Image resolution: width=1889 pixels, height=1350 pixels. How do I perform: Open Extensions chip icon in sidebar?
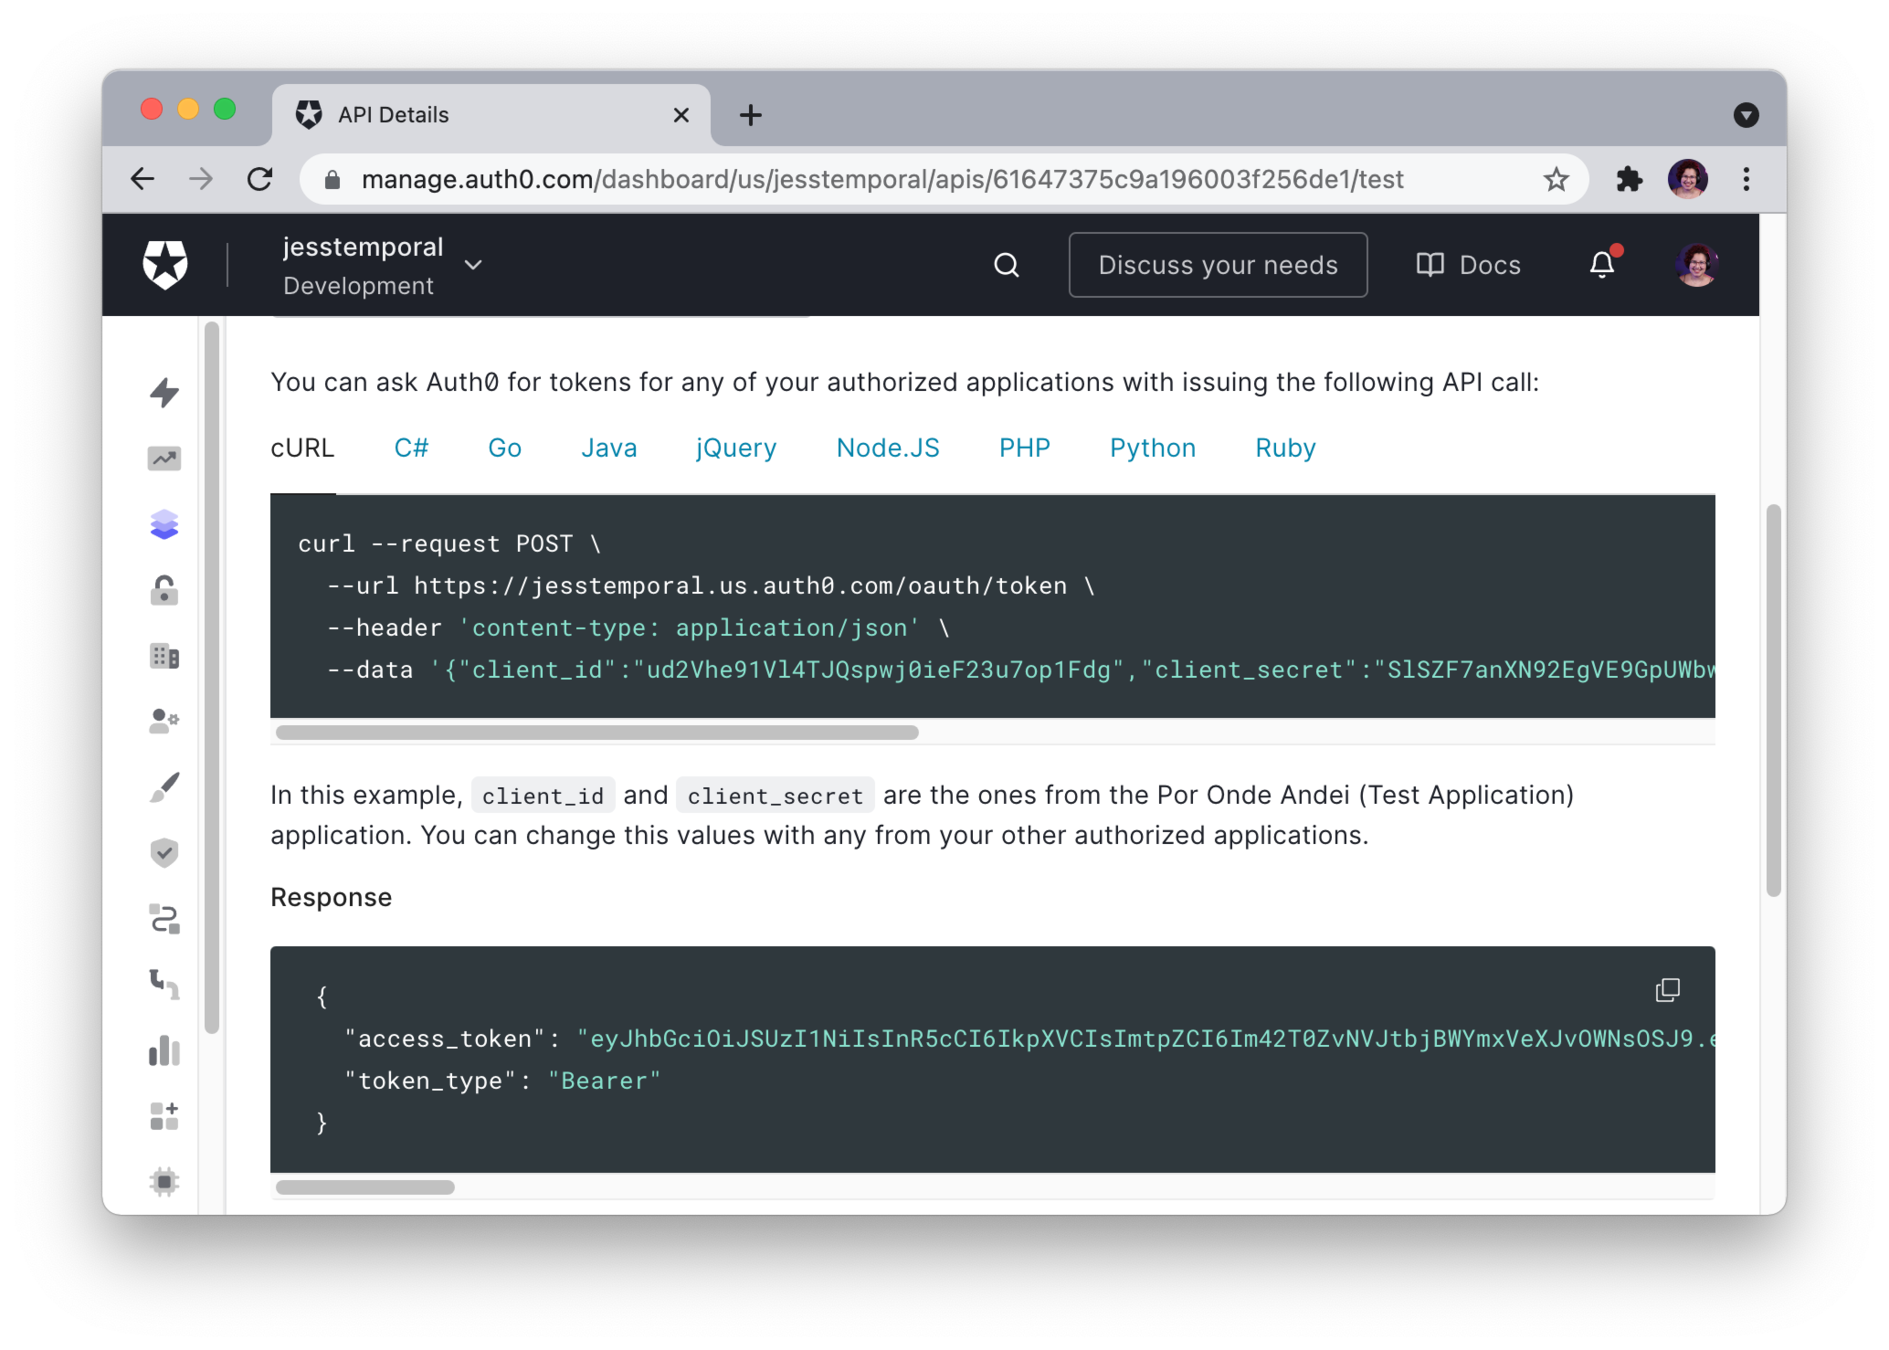pos(165,1182)
